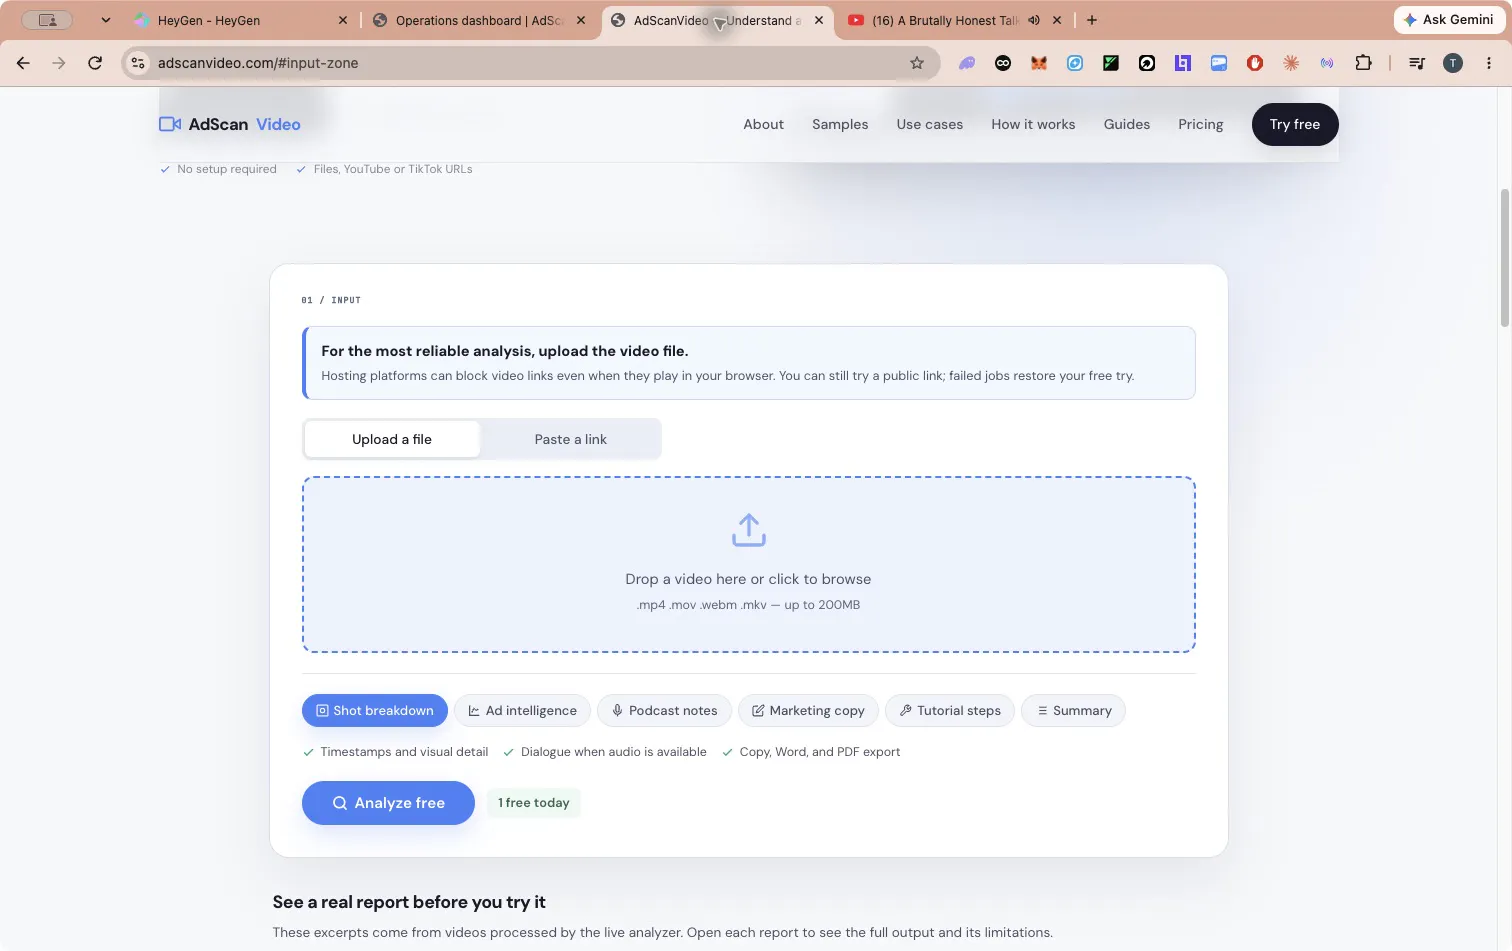This screenshot has width=1512, height=951.
Task: Choose the Podcast notes output option
Action: tap(664, 711)
